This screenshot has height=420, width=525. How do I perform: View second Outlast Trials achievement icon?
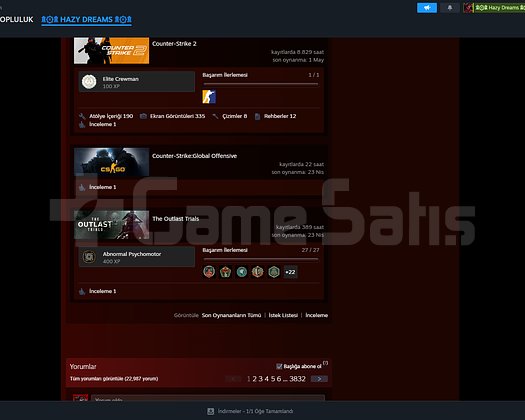[225, 272]
